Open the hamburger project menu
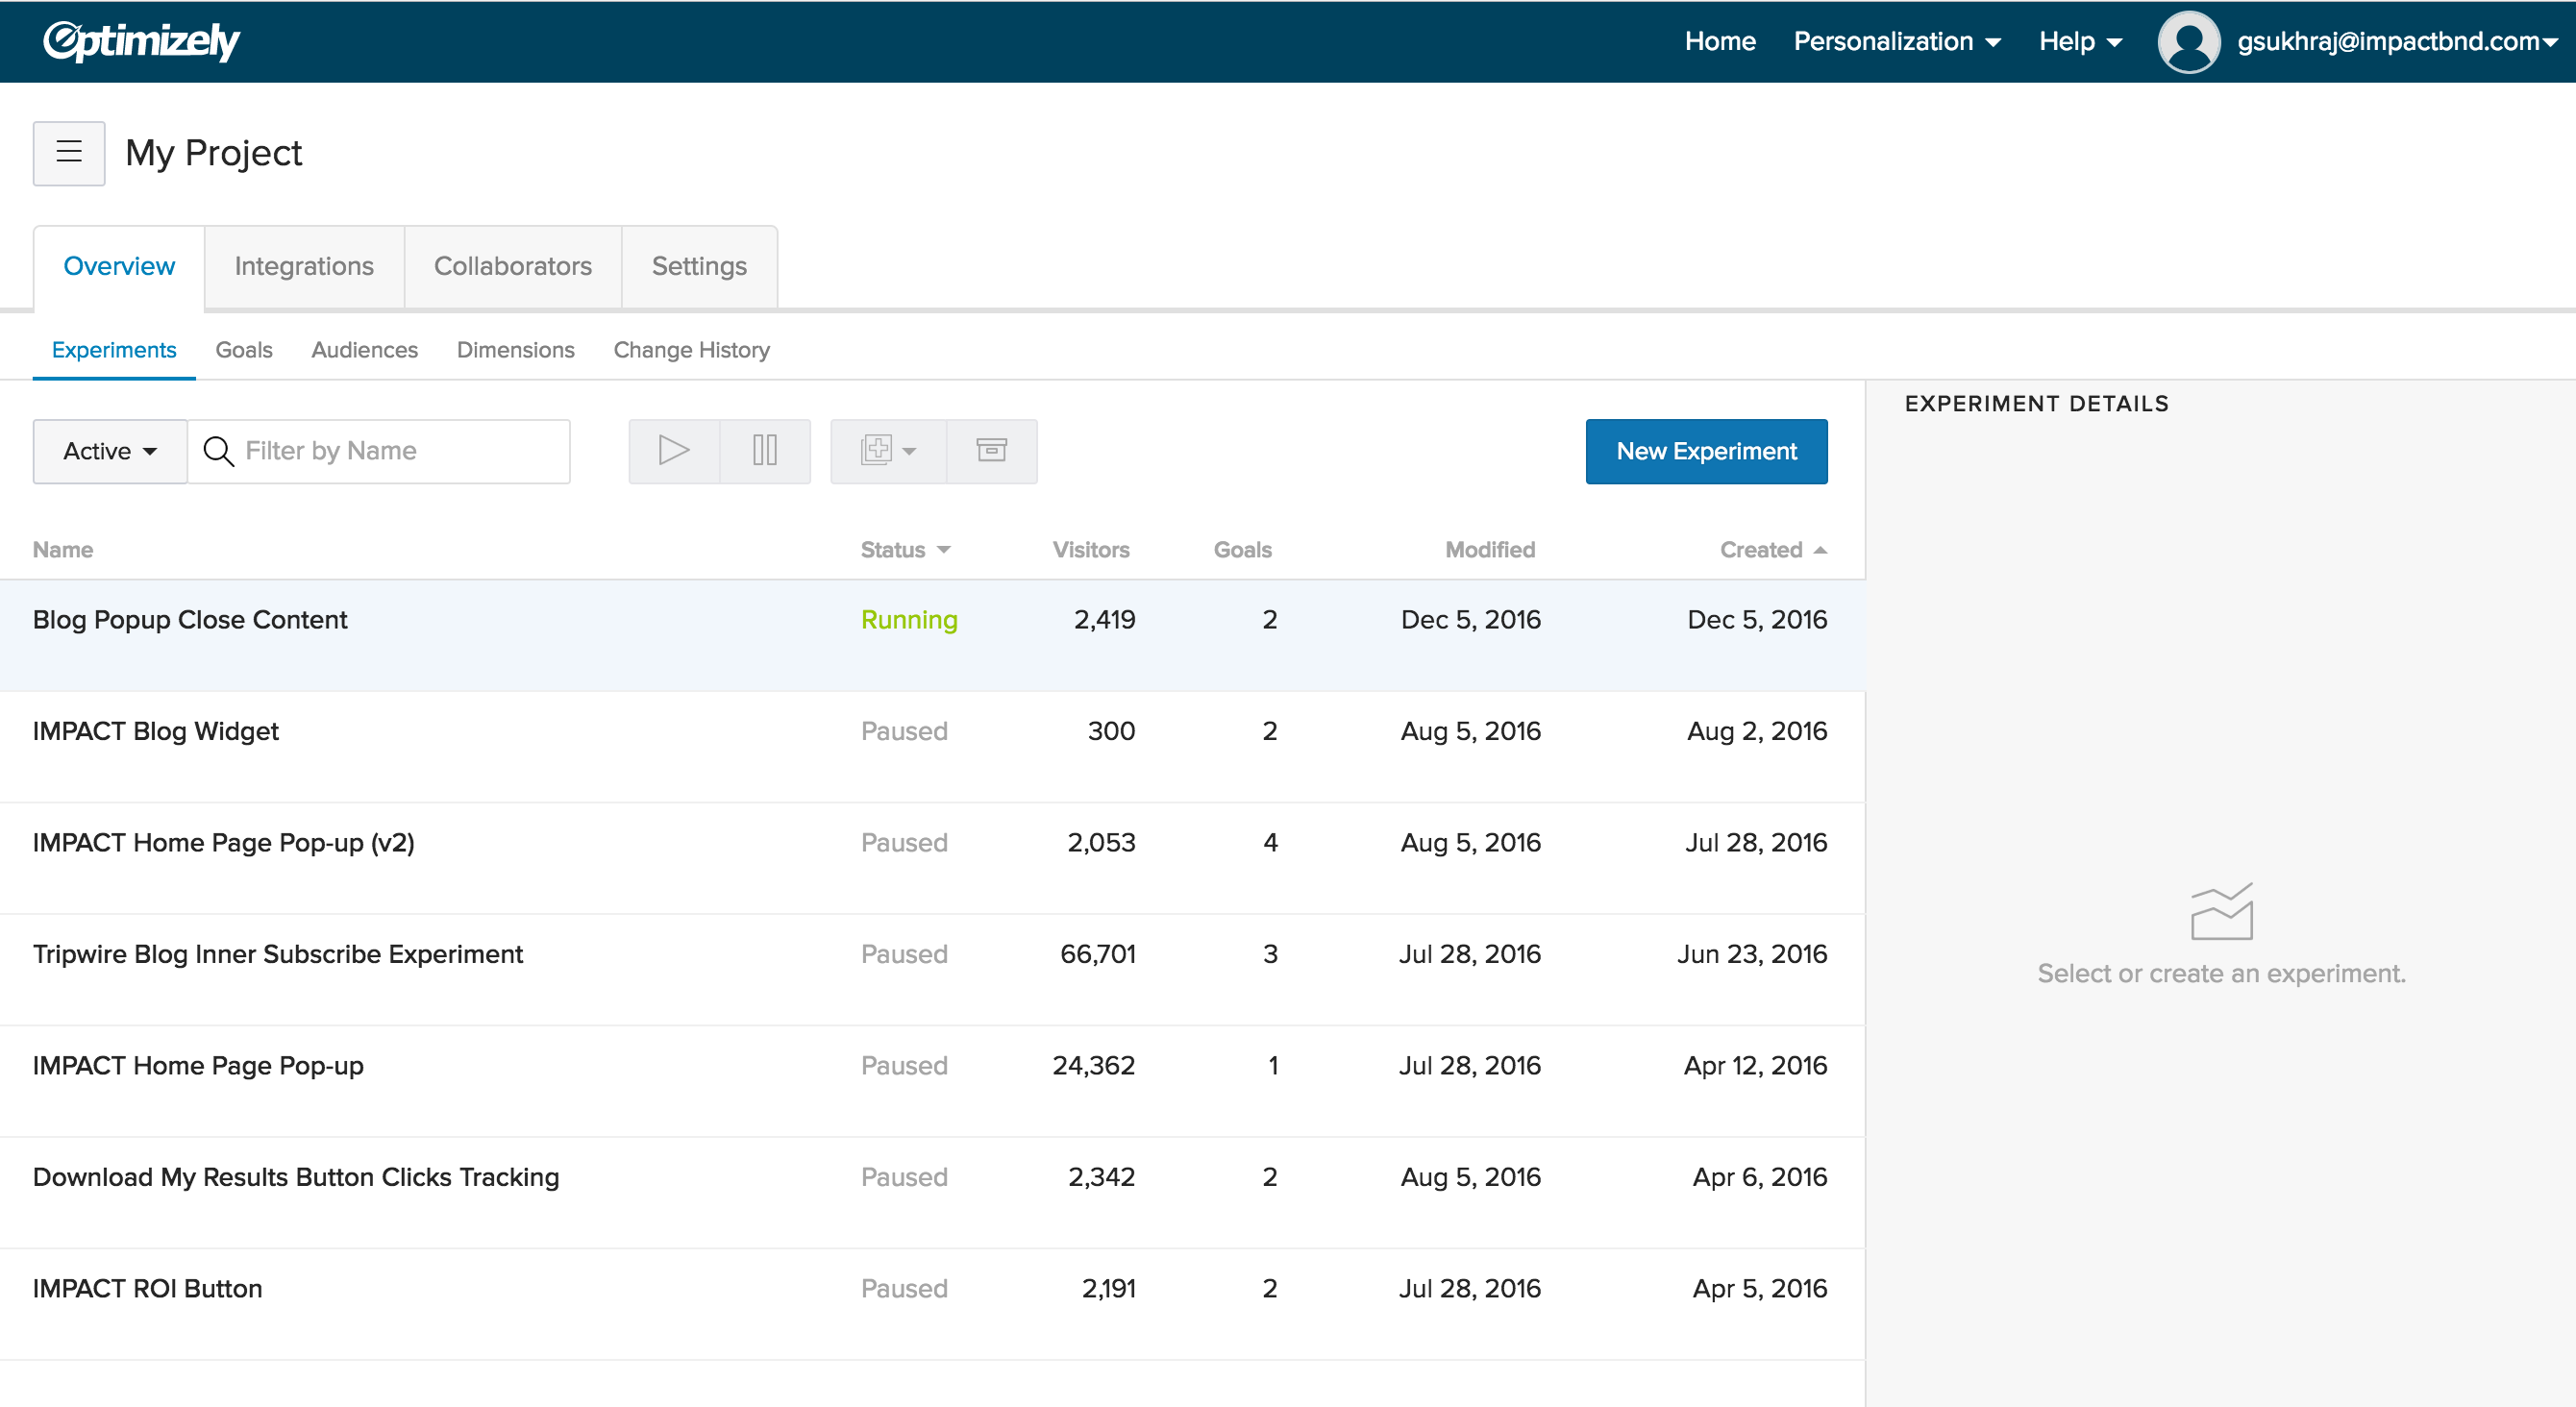Viewport: 2576px width, 1407px height. point(69,153)
